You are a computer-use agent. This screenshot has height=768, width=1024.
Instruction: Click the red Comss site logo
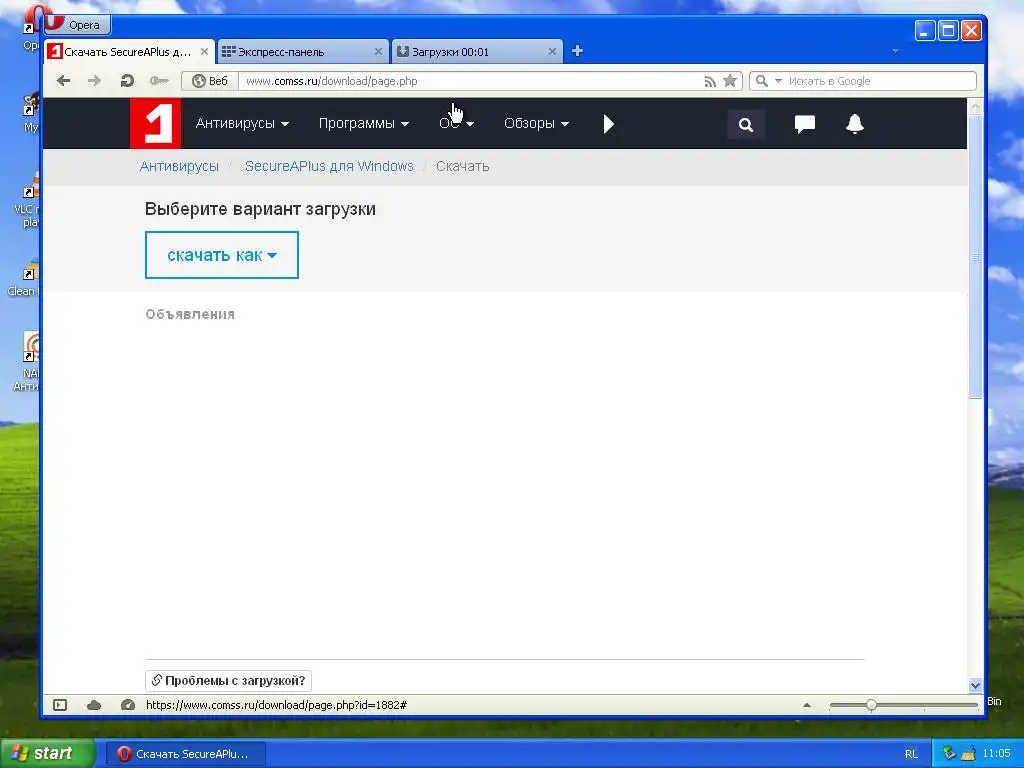click(155, 123)
